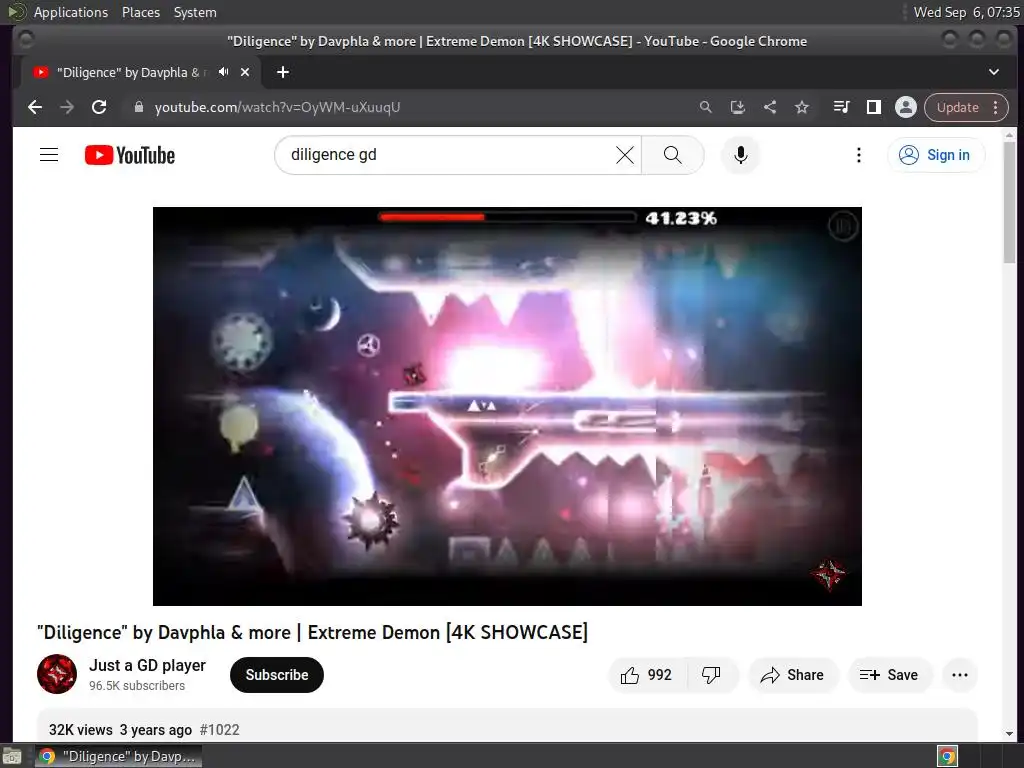Click the video player frame
The image size is (1024, 768).
pos(507,406)
